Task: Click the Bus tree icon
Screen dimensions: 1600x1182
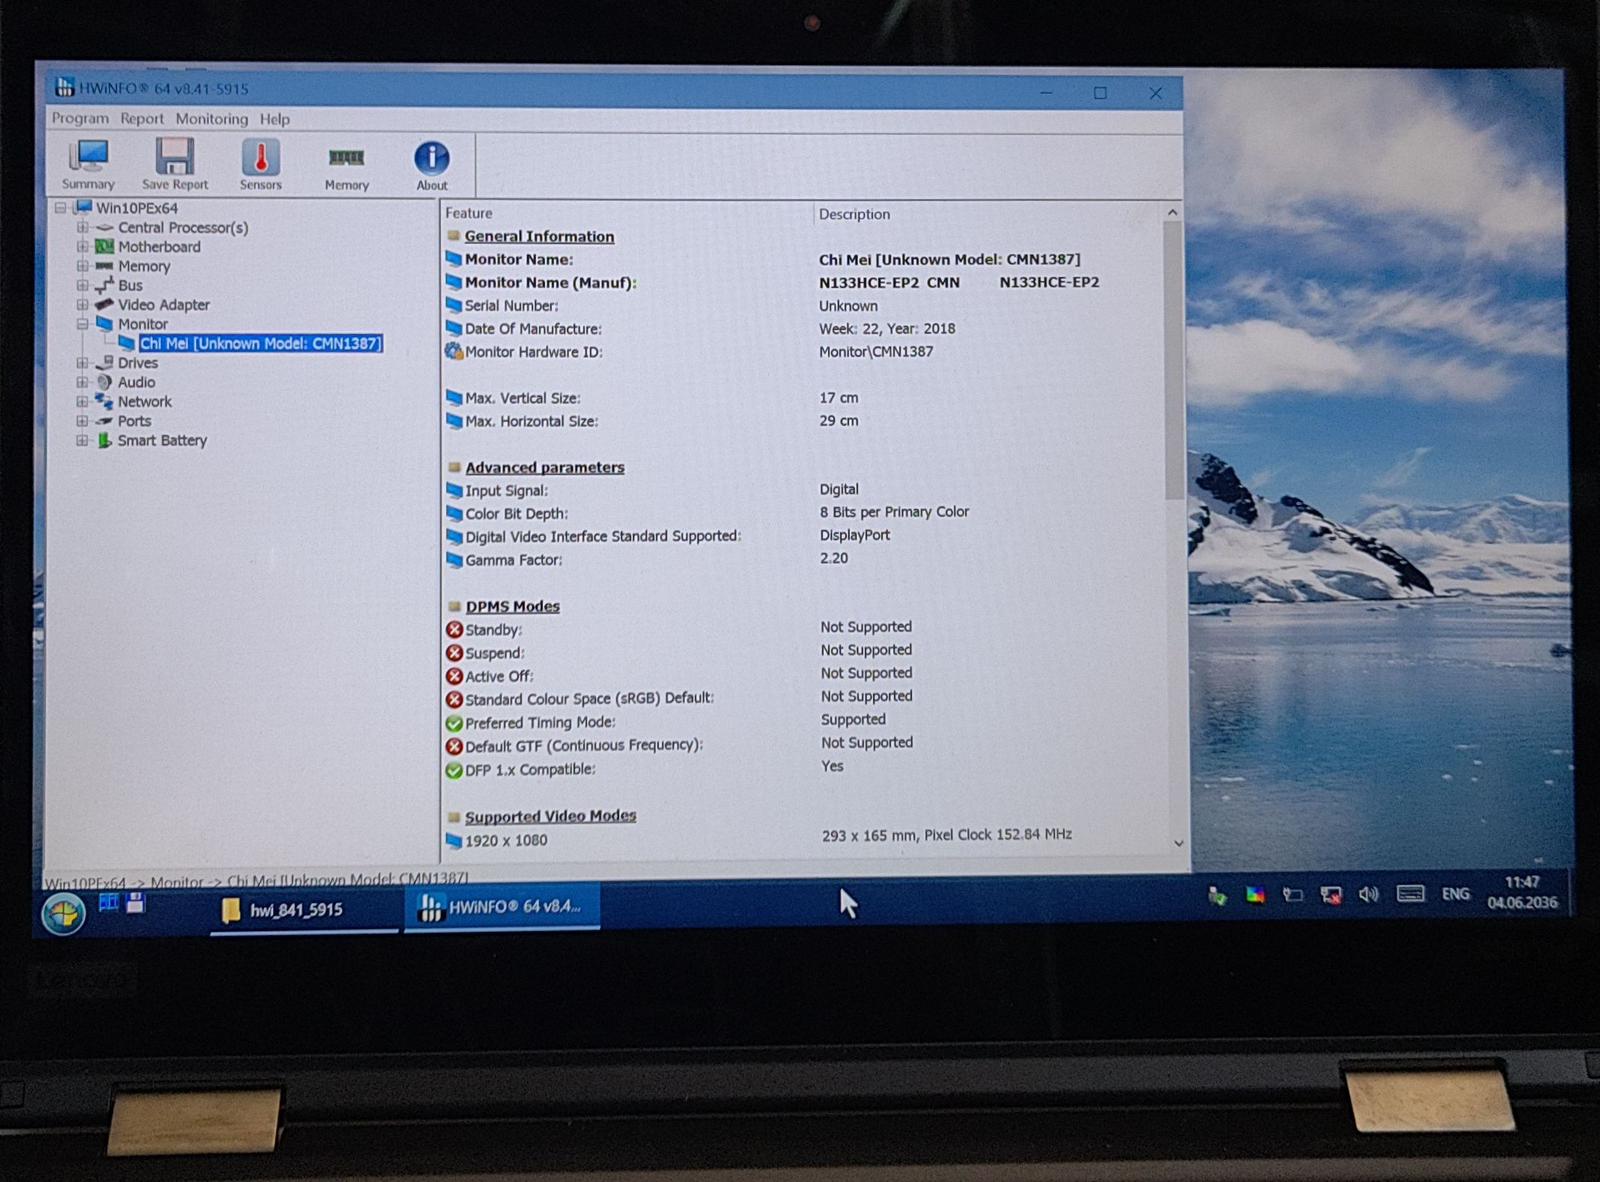Action: pos(104,285)
